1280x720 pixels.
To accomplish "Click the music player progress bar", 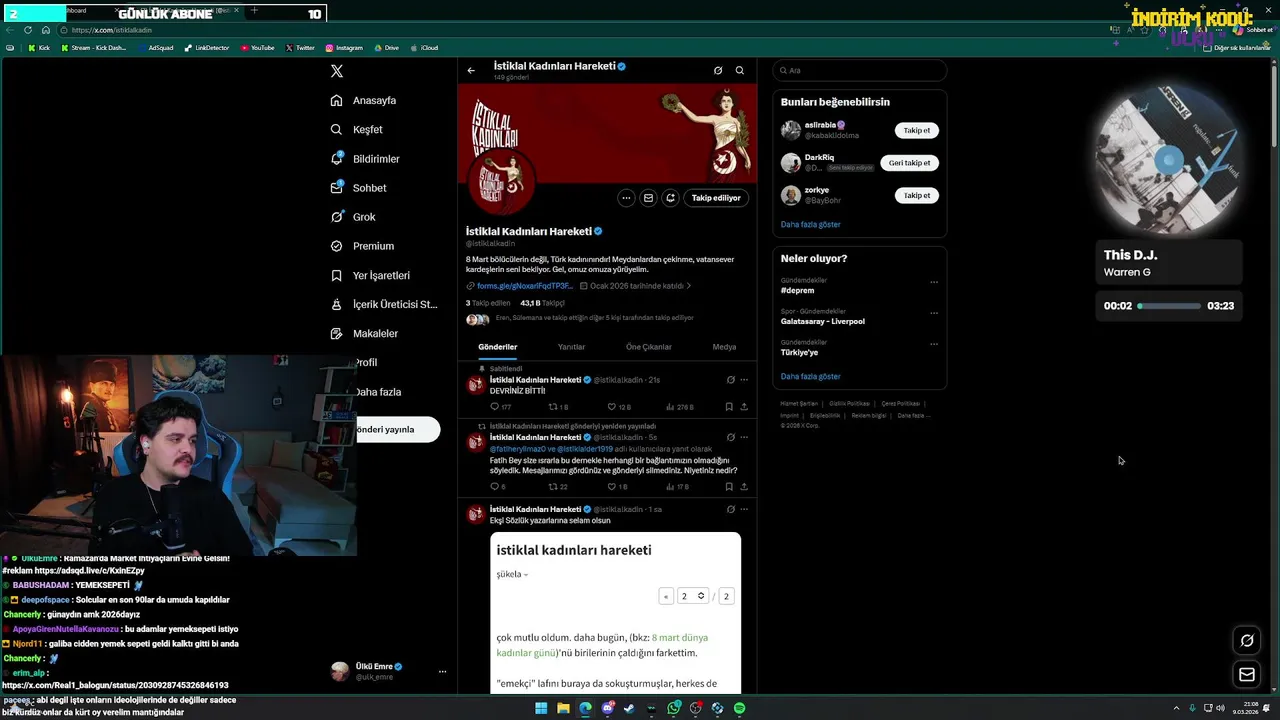I will (x=1169, y=306).
